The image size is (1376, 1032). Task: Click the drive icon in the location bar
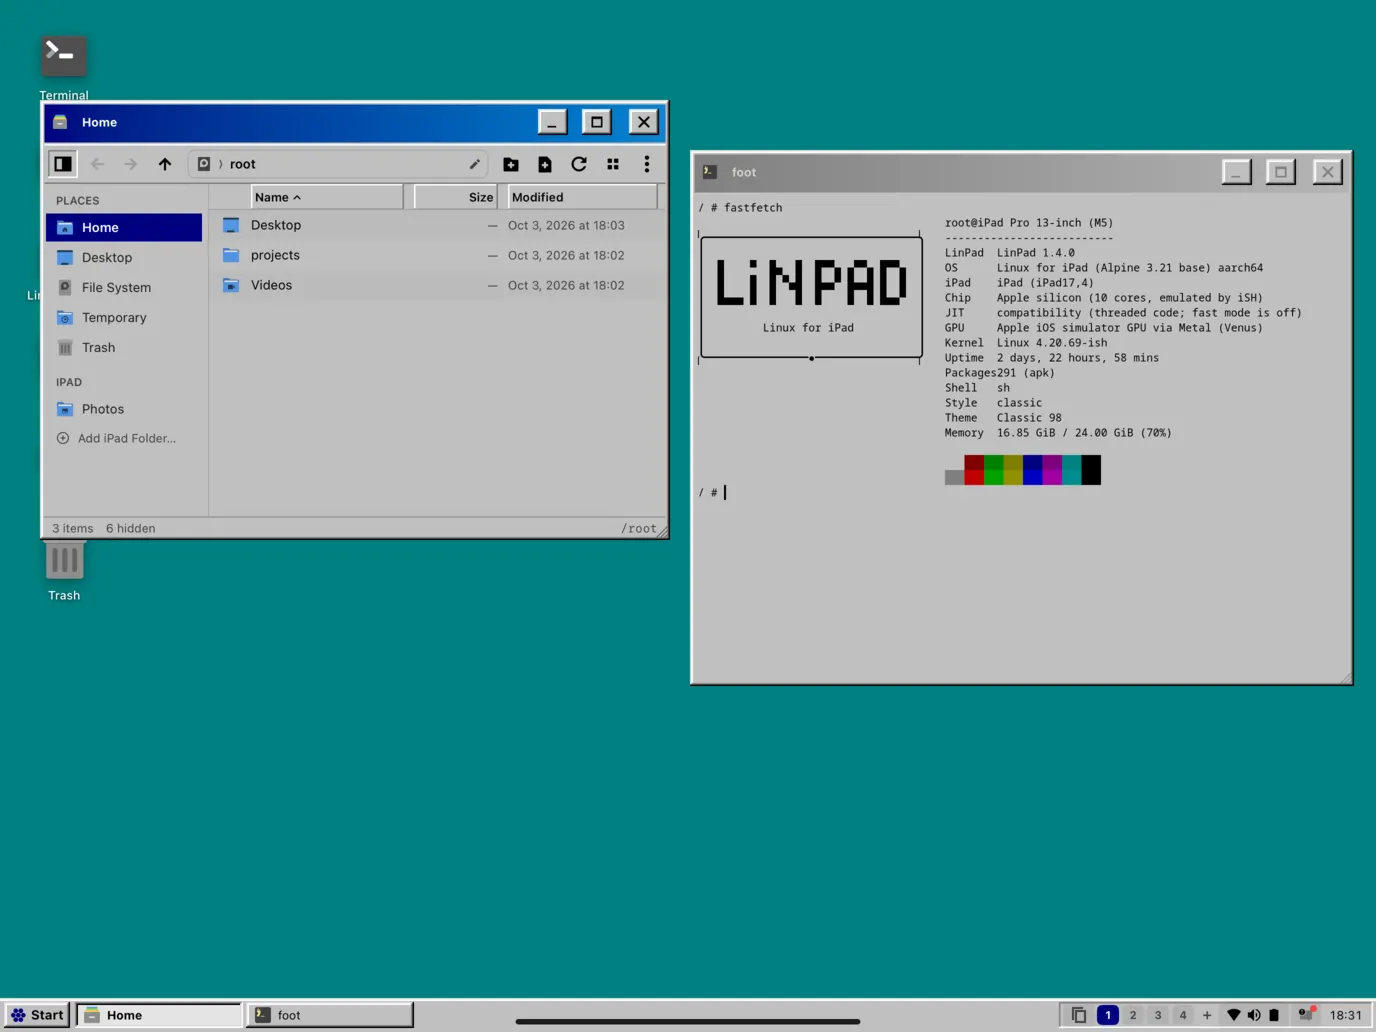click(x=204, y=164)
